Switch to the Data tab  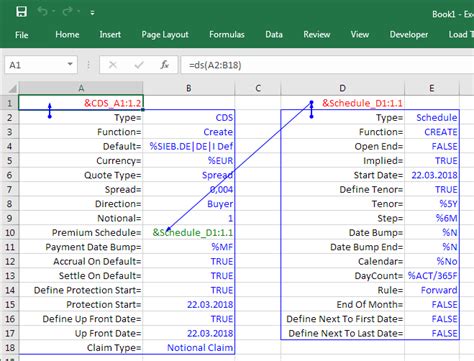coord(274,35)
